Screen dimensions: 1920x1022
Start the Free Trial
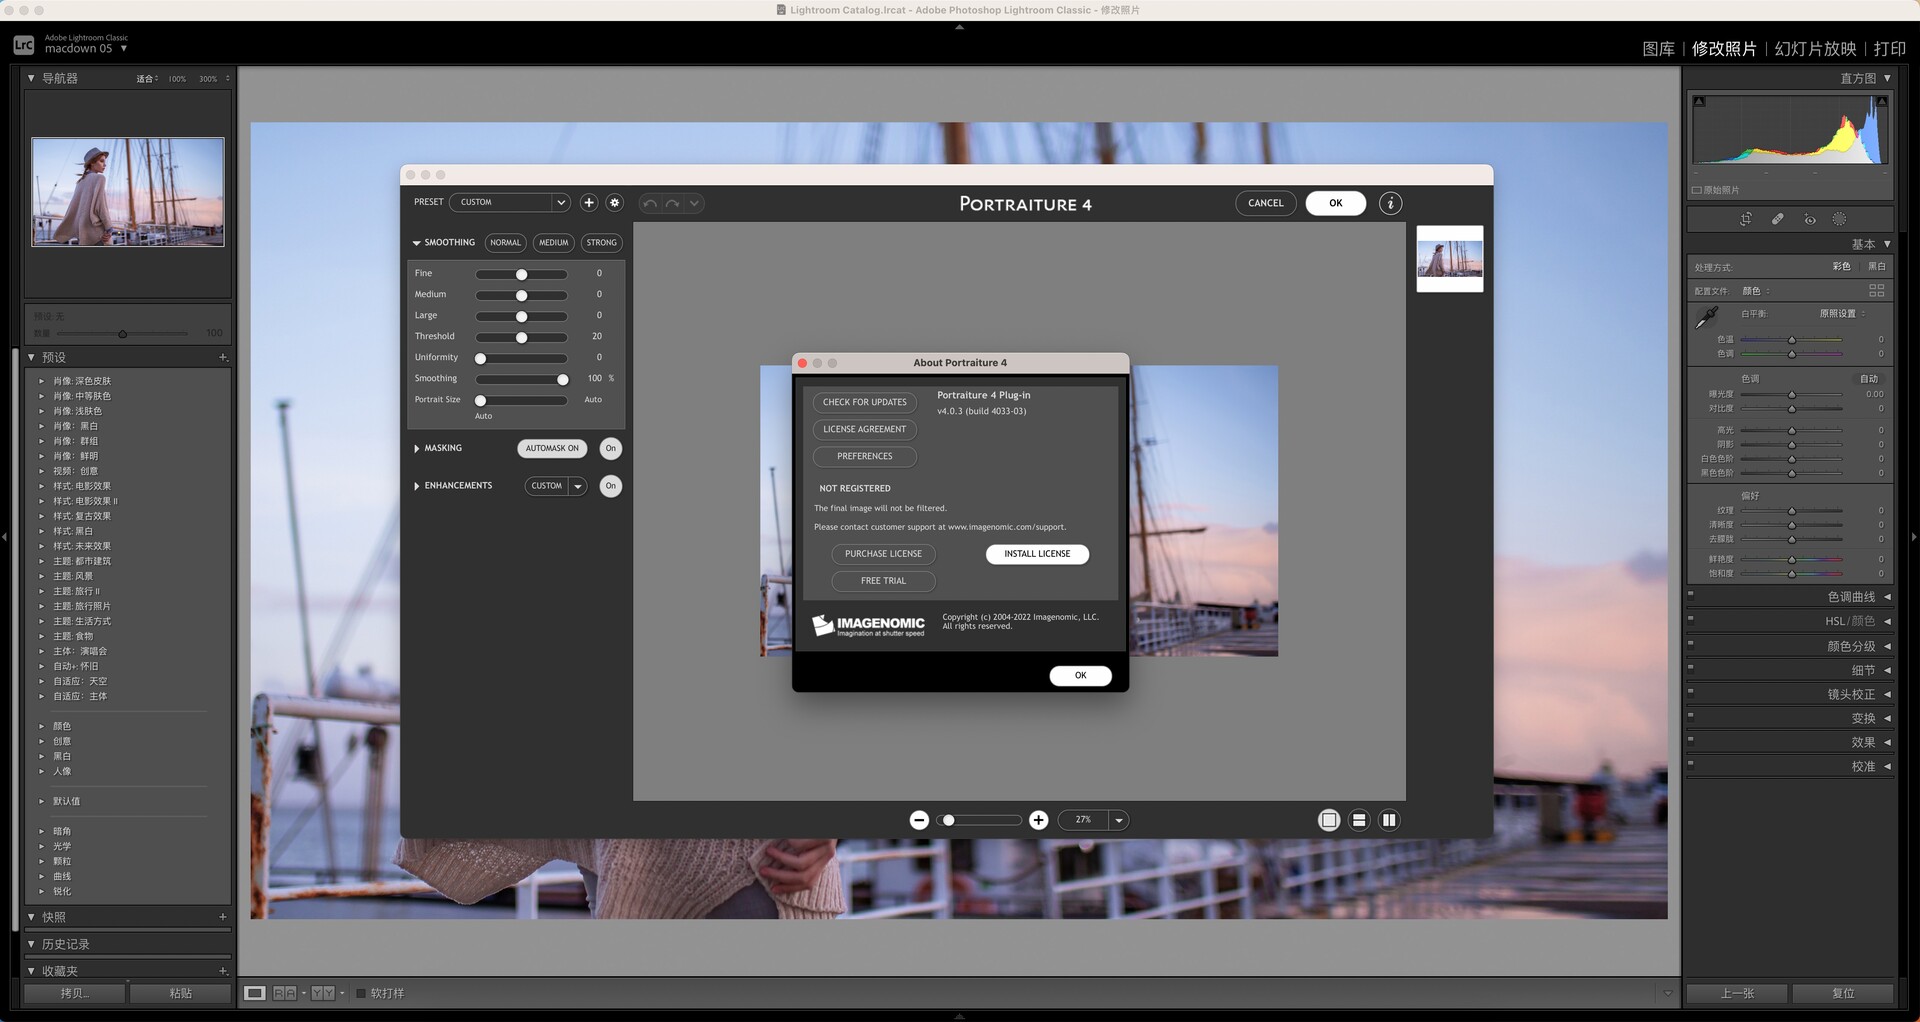[x=883, y=581]
